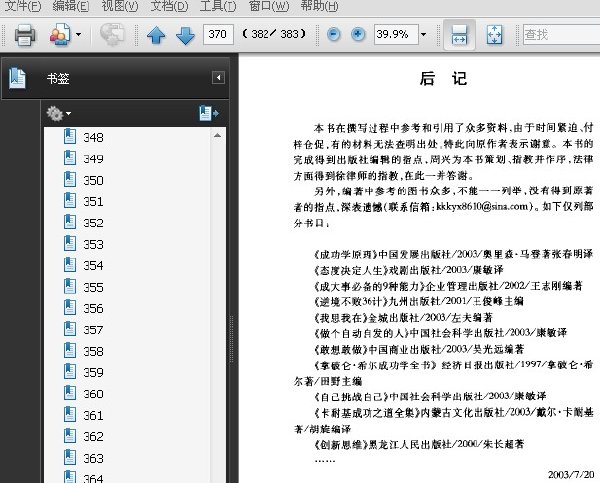Click the bookmark icon beside 362
The height and width of the screenshot is (483, 600).
tap(70, 436)
